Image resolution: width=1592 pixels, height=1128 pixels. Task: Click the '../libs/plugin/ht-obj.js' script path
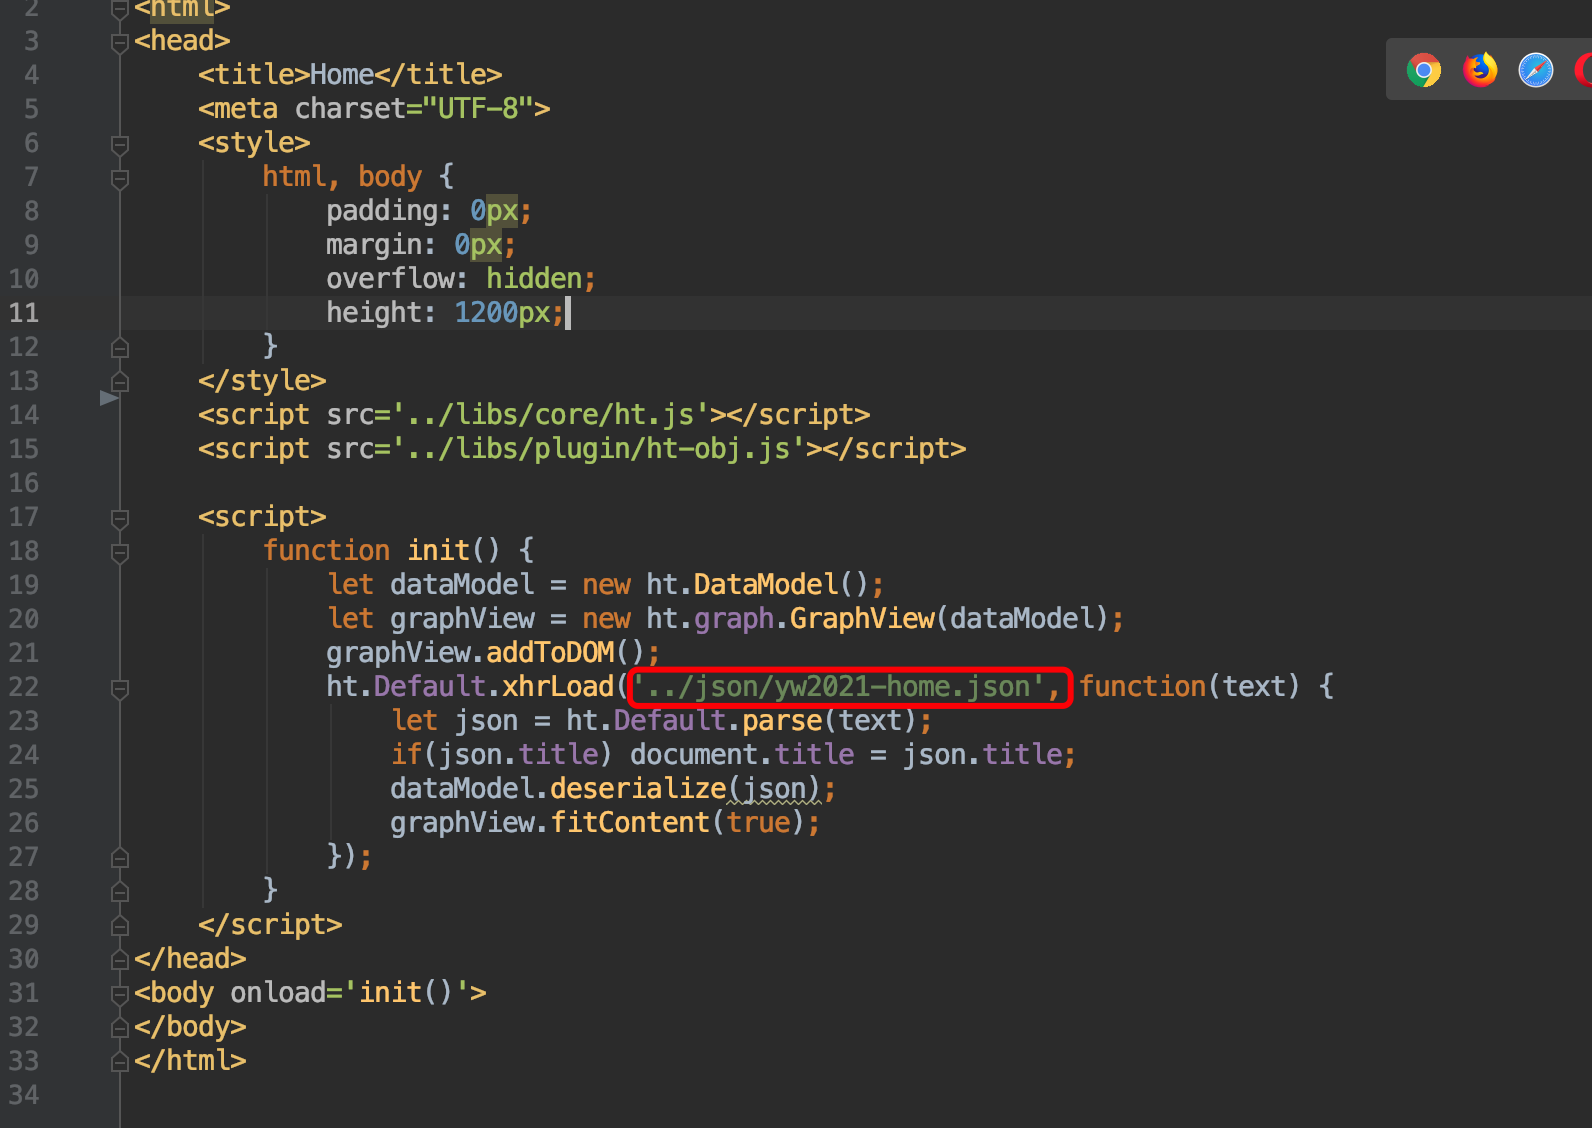pyautogui.click(x=599, y=449)
